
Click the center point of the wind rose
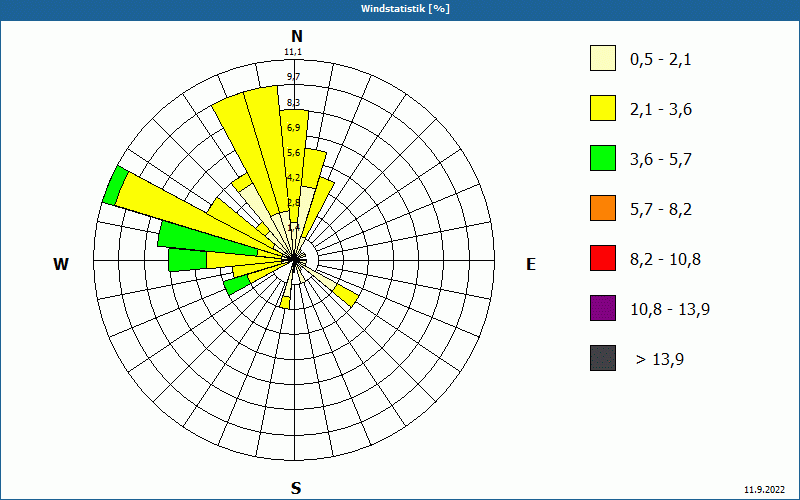click(x=294, y=260)
